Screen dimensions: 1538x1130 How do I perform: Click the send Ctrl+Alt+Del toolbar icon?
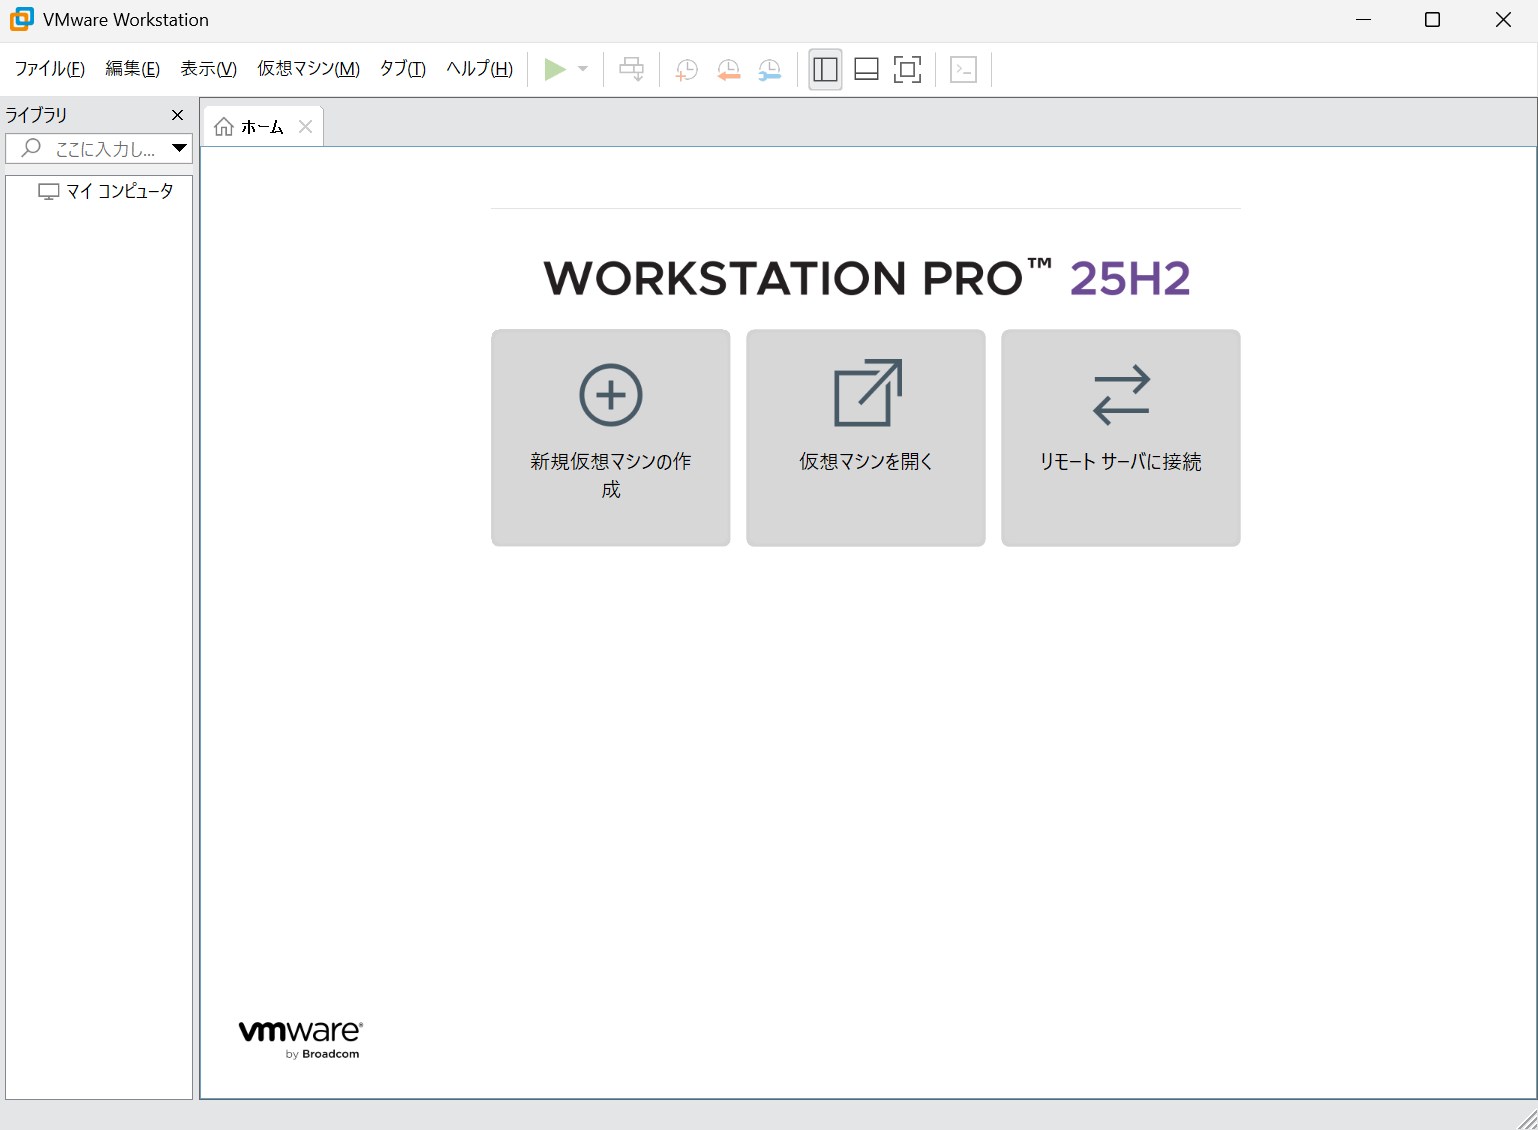[631, 69]
